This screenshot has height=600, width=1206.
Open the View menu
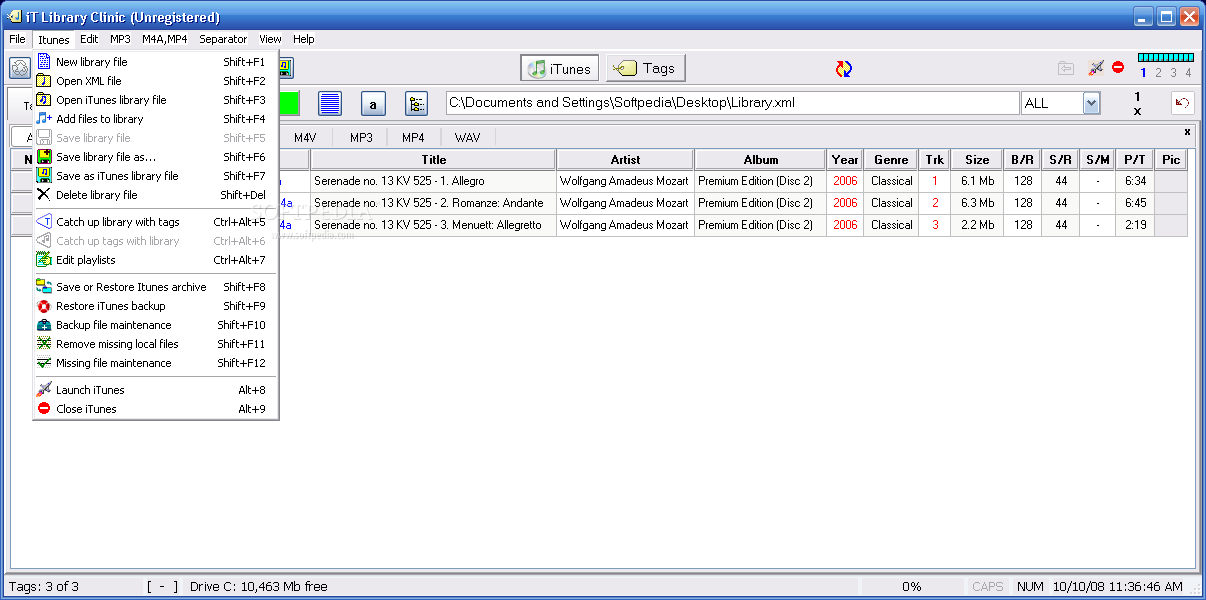(x=270, y=39)
